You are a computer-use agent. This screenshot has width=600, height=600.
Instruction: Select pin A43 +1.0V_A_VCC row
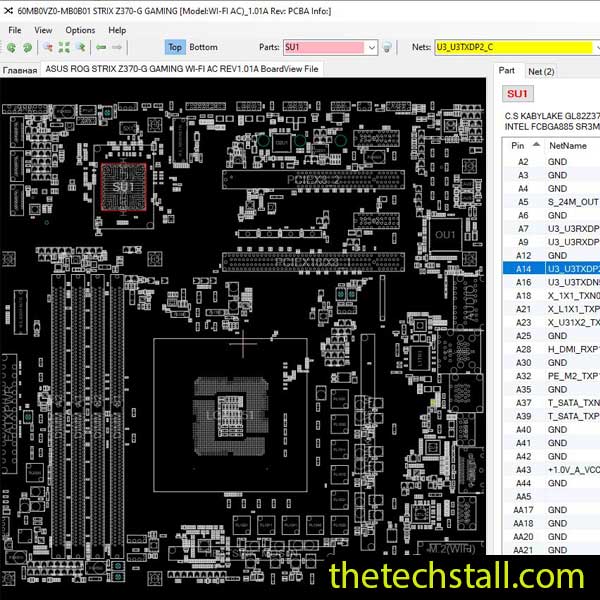click(551, 470)
